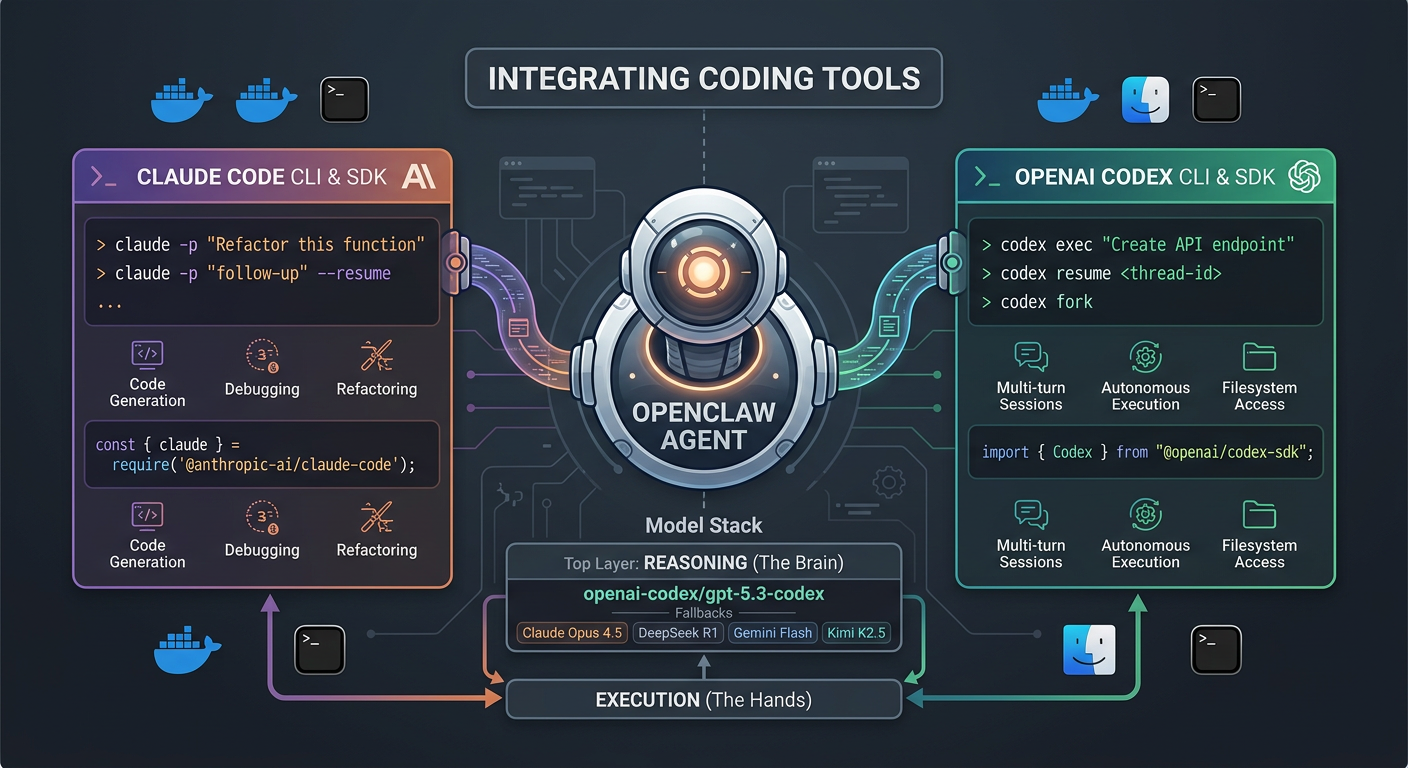Select the Claude Opus 4.5 fallback chip
The image size is (1408, 768).
[x=573, y=633]
